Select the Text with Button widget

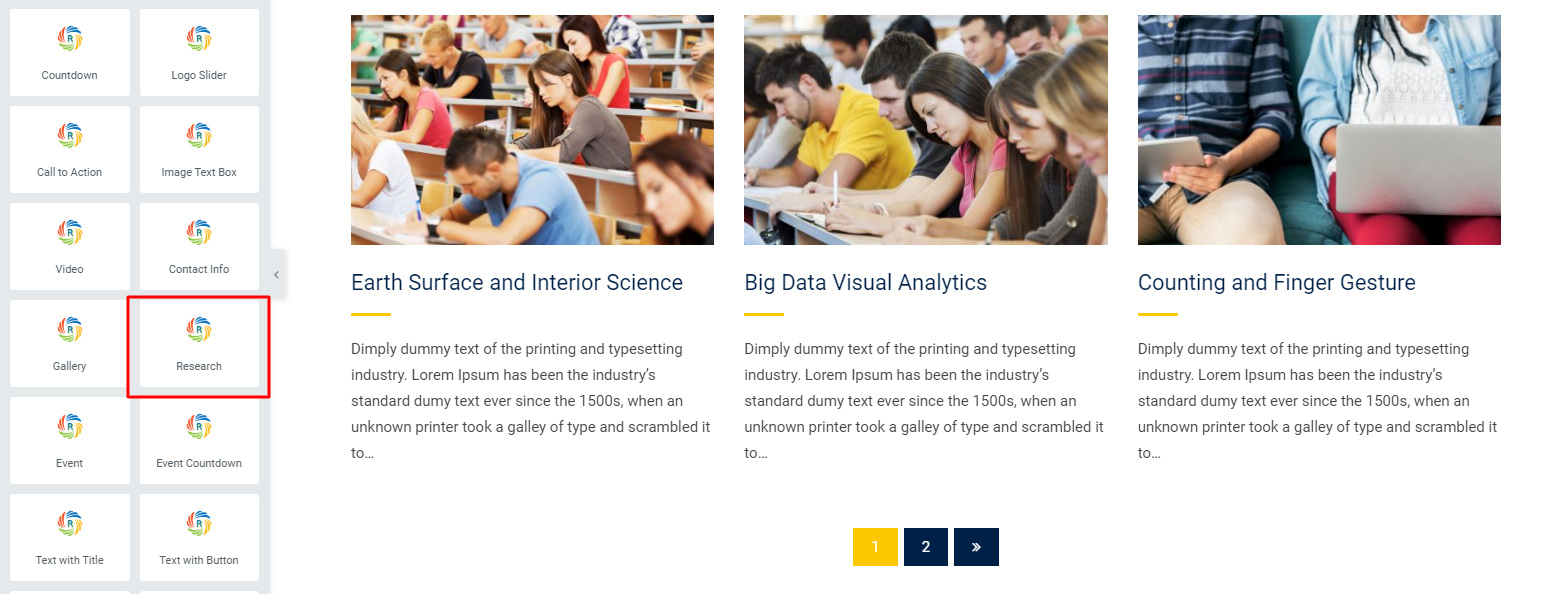click(199, 537)
